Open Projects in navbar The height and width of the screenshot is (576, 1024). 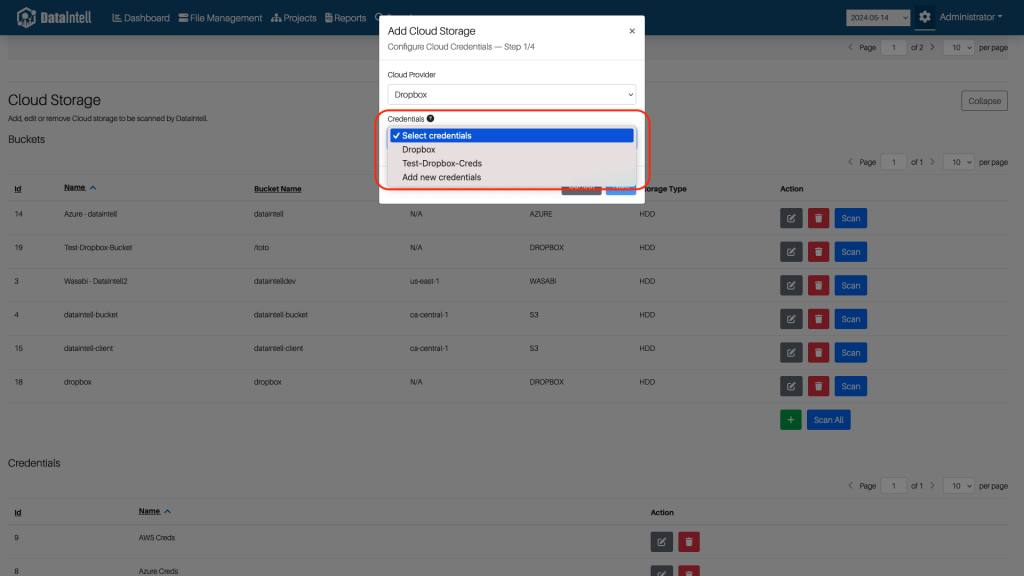[x=293, y=18]
